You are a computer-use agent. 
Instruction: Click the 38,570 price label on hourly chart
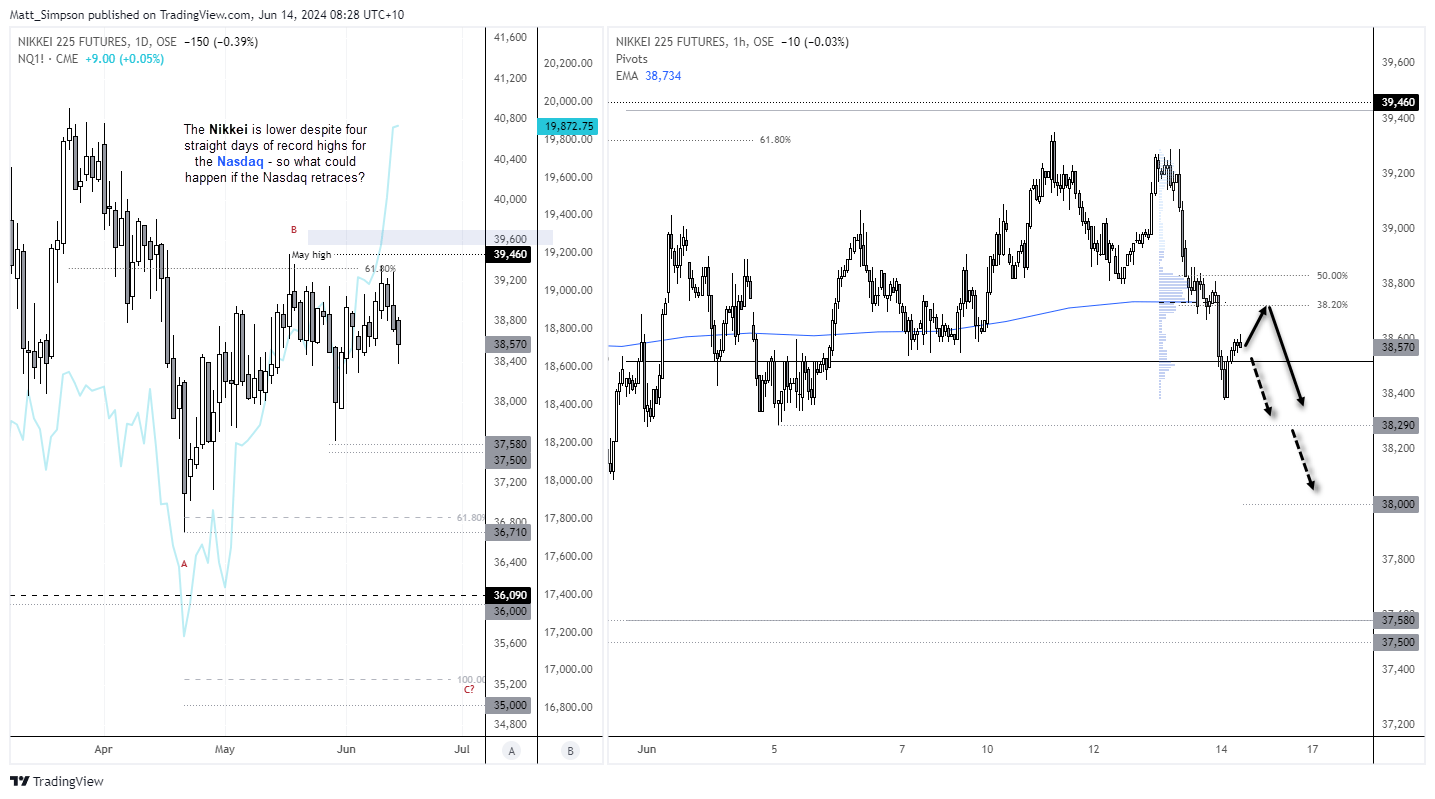pos(1398,347)
